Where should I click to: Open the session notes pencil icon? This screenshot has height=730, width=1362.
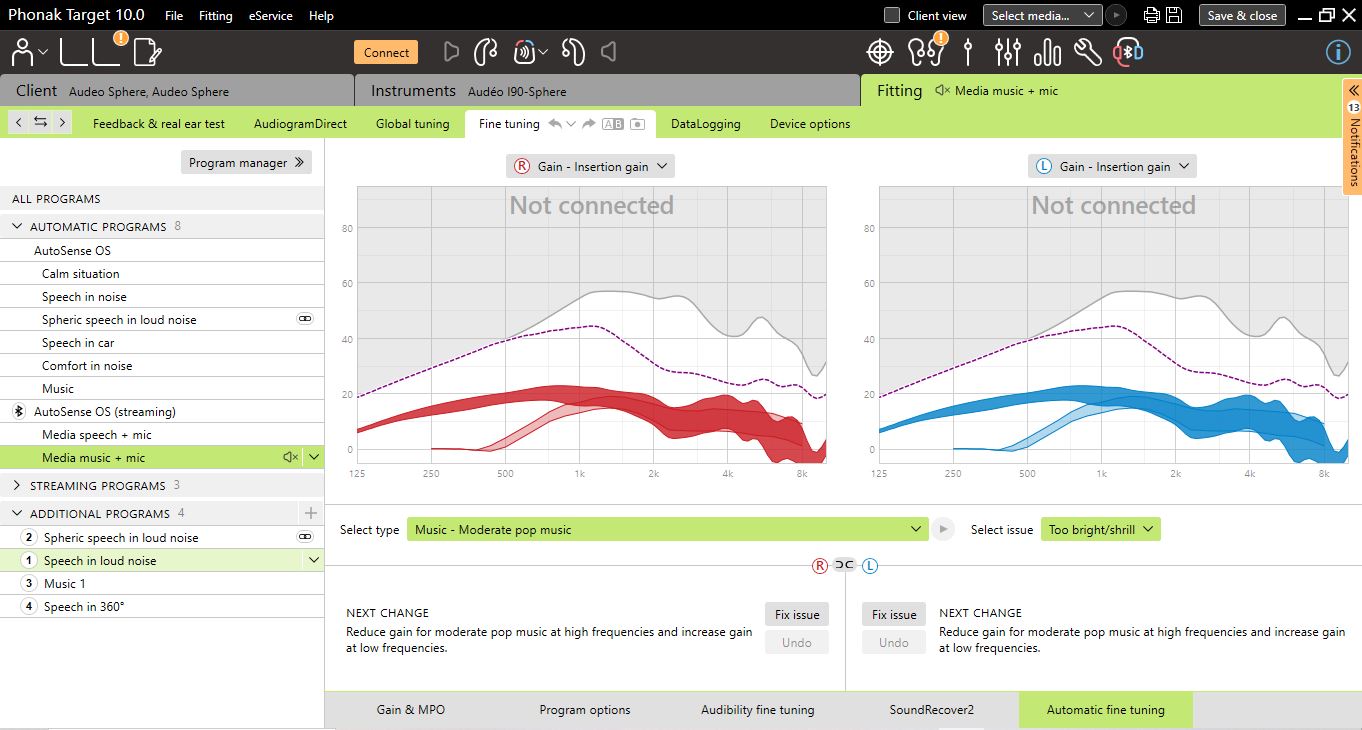coord(147,52)
